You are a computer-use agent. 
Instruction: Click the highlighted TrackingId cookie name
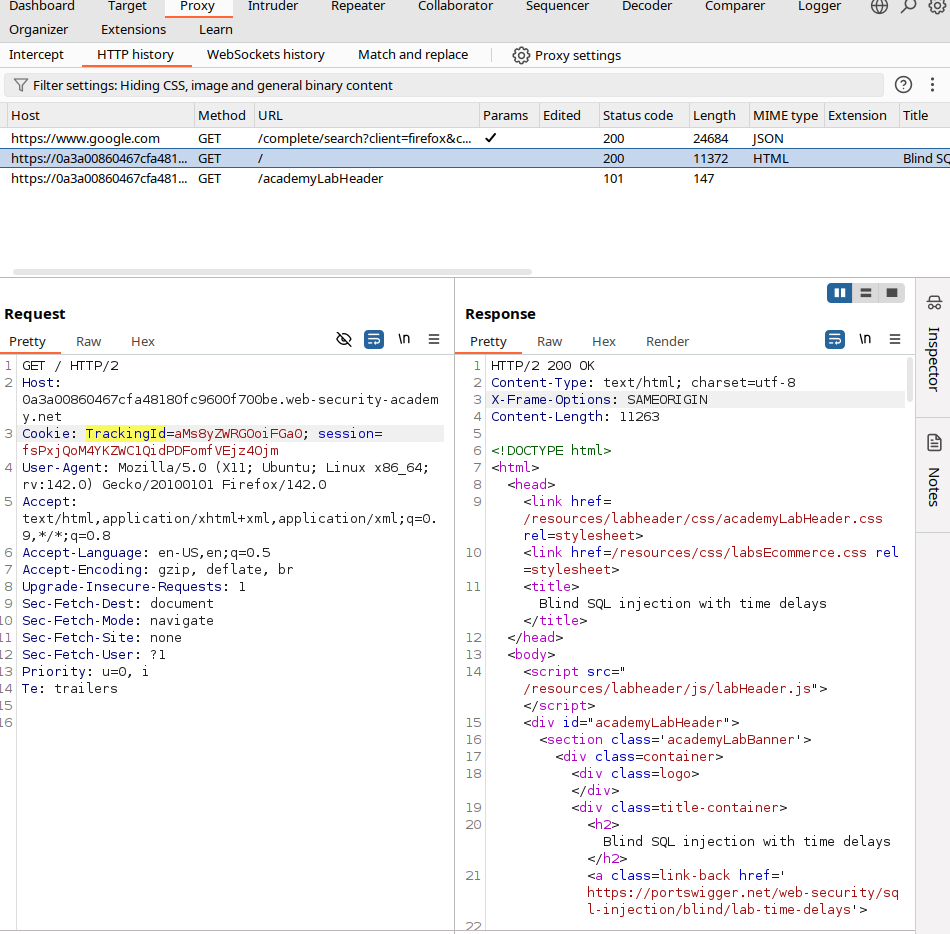(125, 434)
